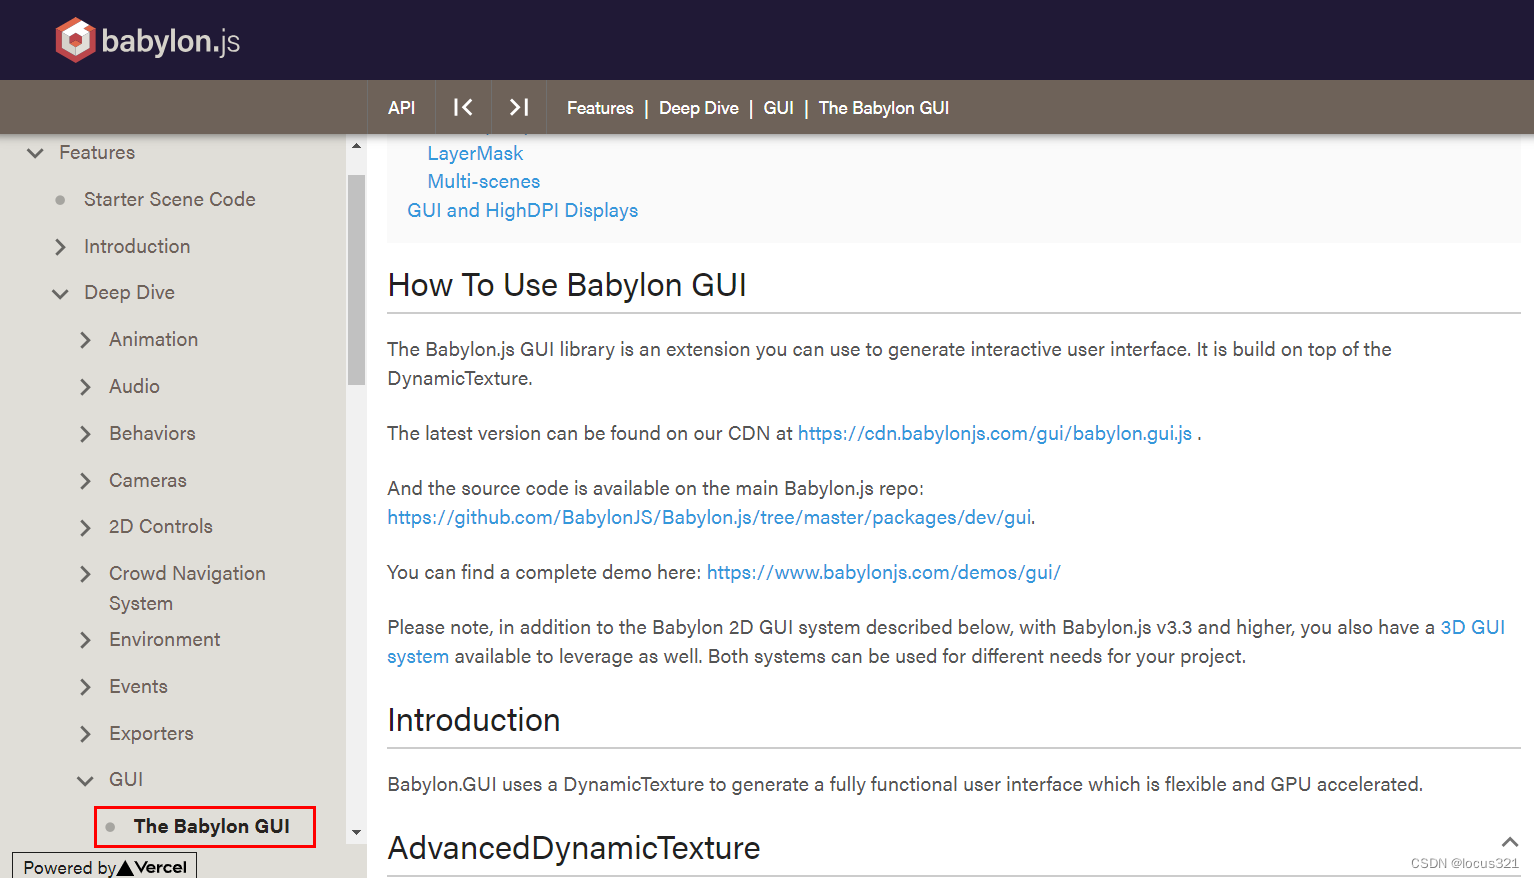Expand the Crowd Navigation System chevron

pyautogui.click(x=85, y=574)
